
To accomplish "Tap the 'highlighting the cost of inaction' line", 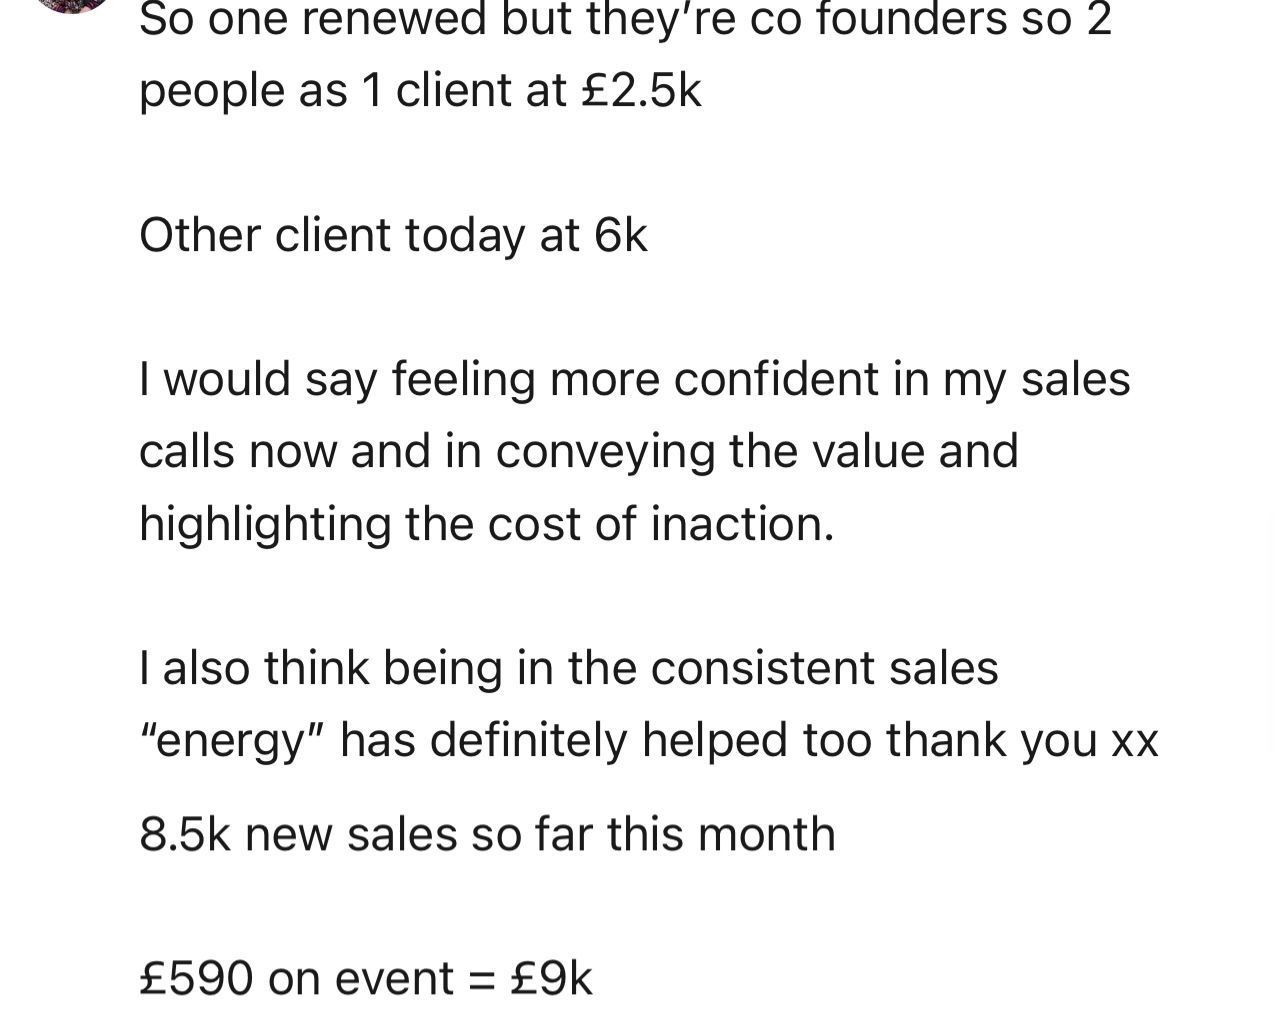I will [487, 524].
